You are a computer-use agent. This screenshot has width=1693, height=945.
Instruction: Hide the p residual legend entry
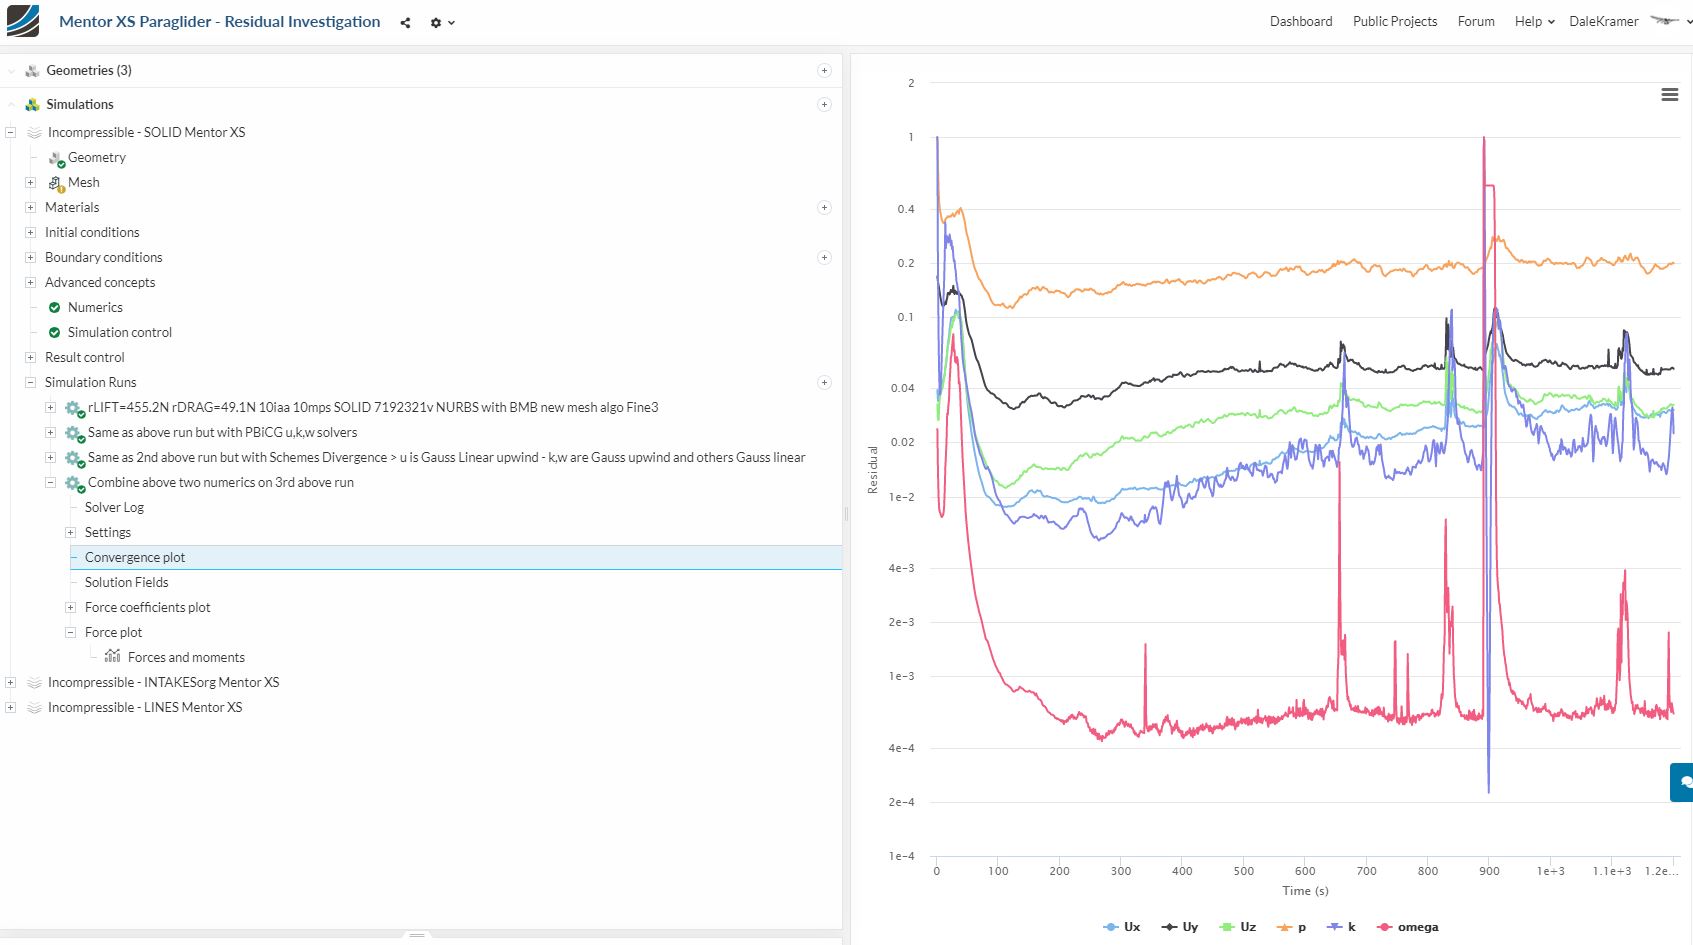click(x=1291, y=927)
